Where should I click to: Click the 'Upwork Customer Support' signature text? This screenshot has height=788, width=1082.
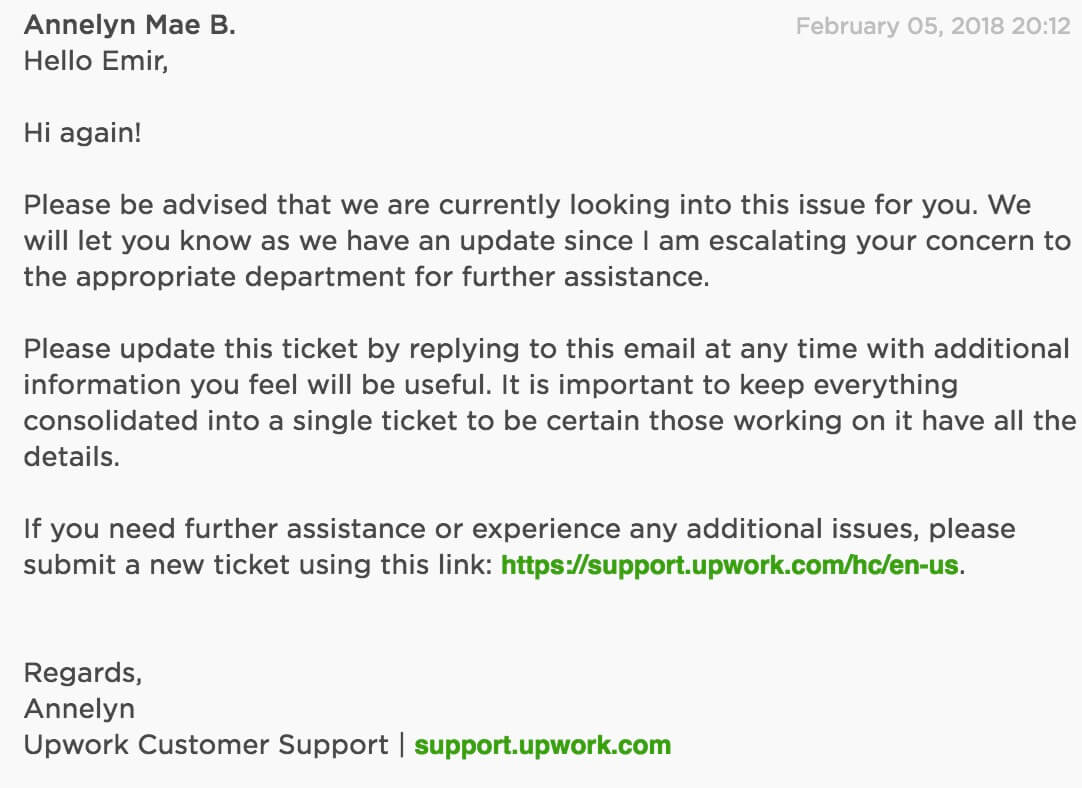click(x=205, y=745)
